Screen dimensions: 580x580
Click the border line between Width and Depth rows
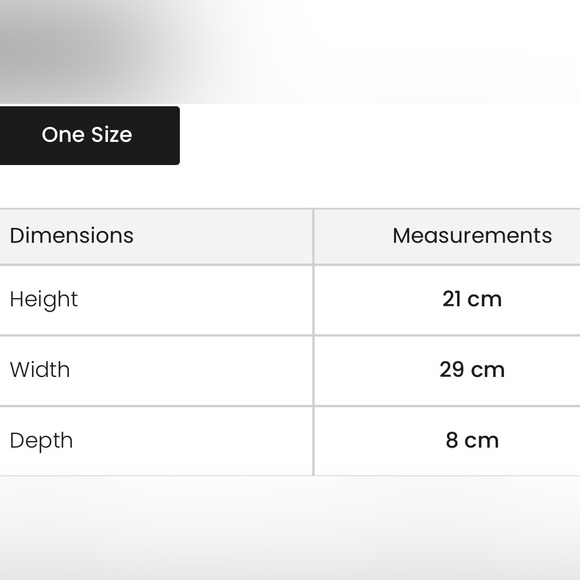(290, 406)
